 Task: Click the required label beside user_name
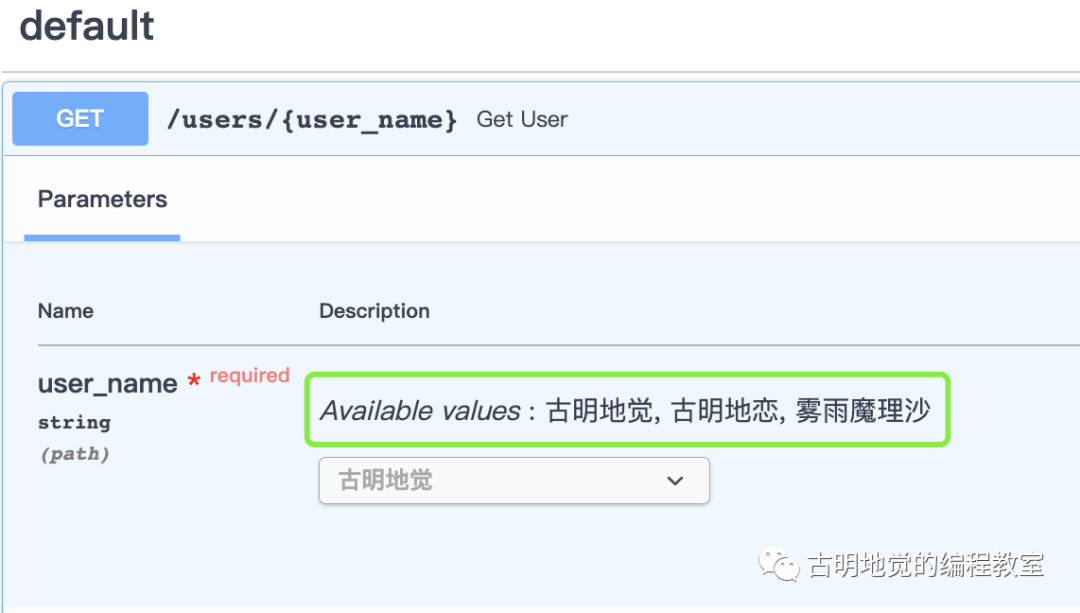248,375
